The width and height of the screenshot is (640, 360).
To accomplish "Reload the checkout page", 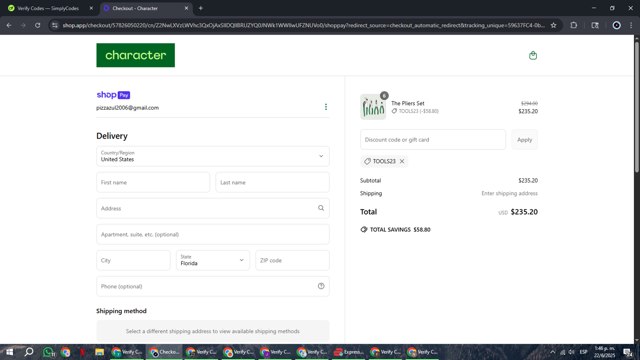I will (x=37, y=25).
